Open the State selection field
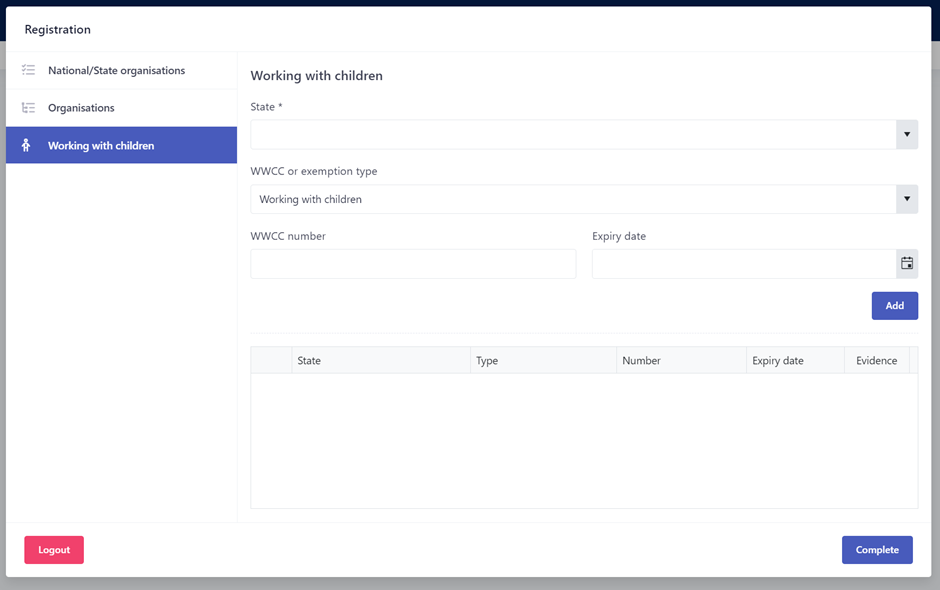 573,134
